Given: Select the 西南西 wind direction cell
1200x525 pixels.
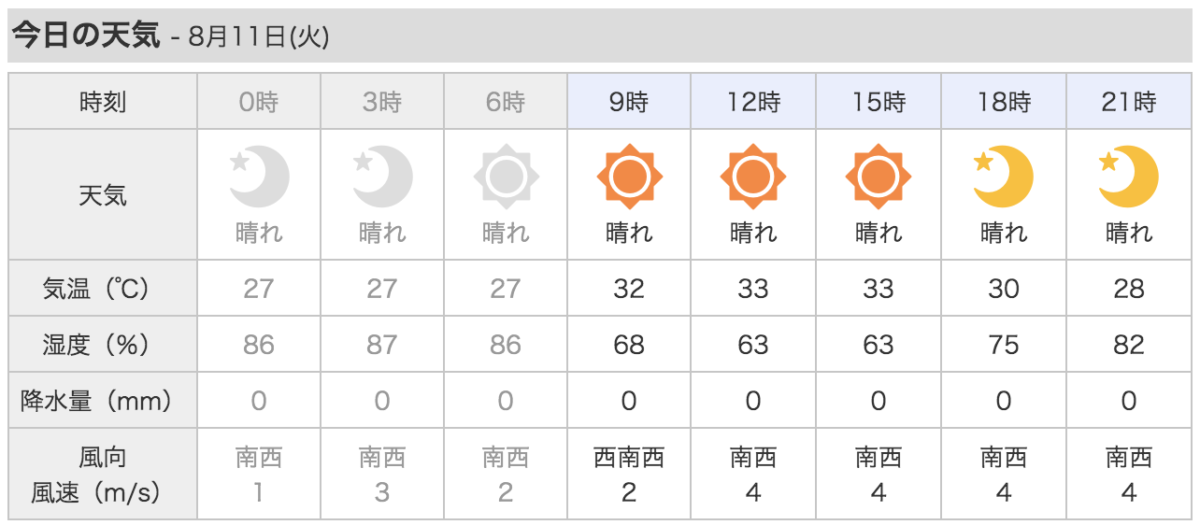Looking at the screenshot, I should [629, 459].
